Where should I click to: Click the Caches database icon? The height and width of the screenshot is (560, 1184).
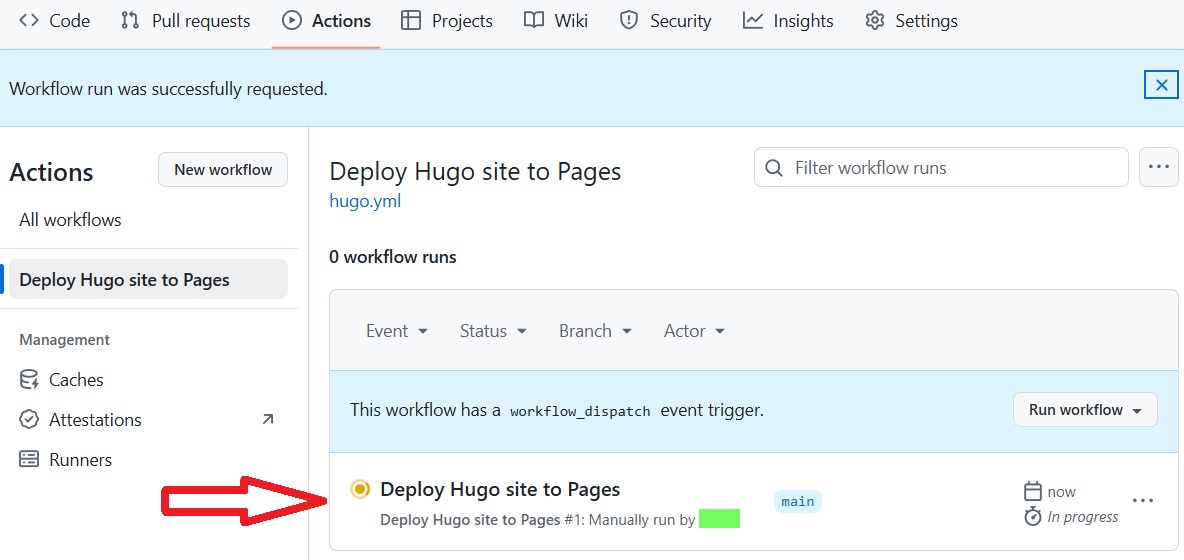[30, 380]
